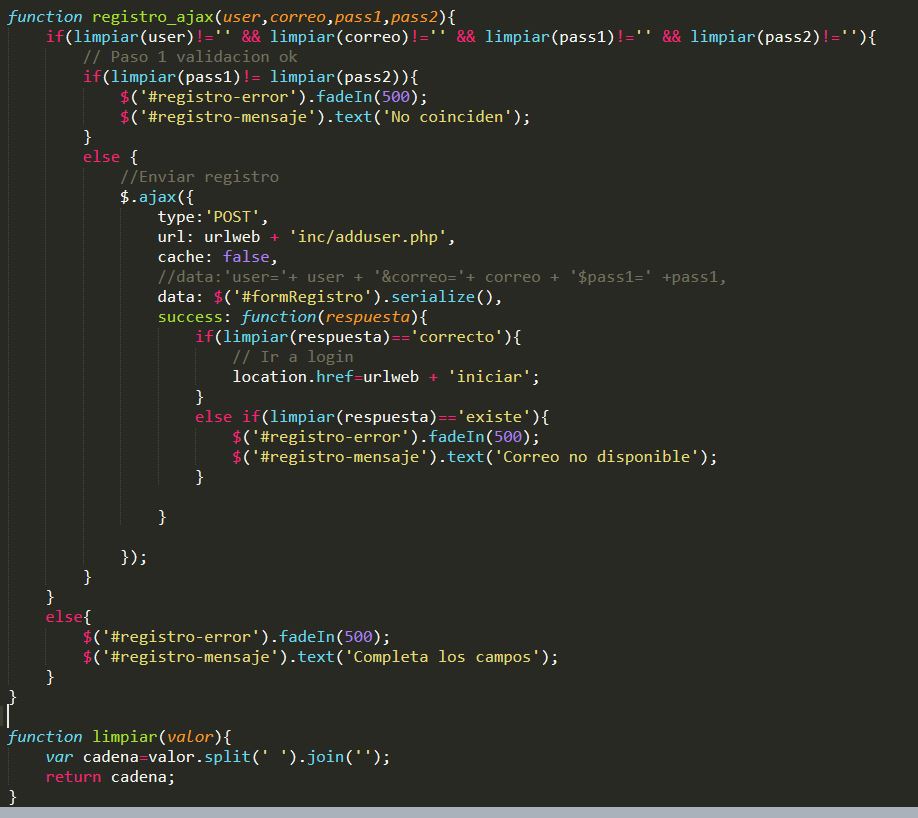Click the cache false value
Viewport: 918px width, 818px height.
click(x=246, y=257)
